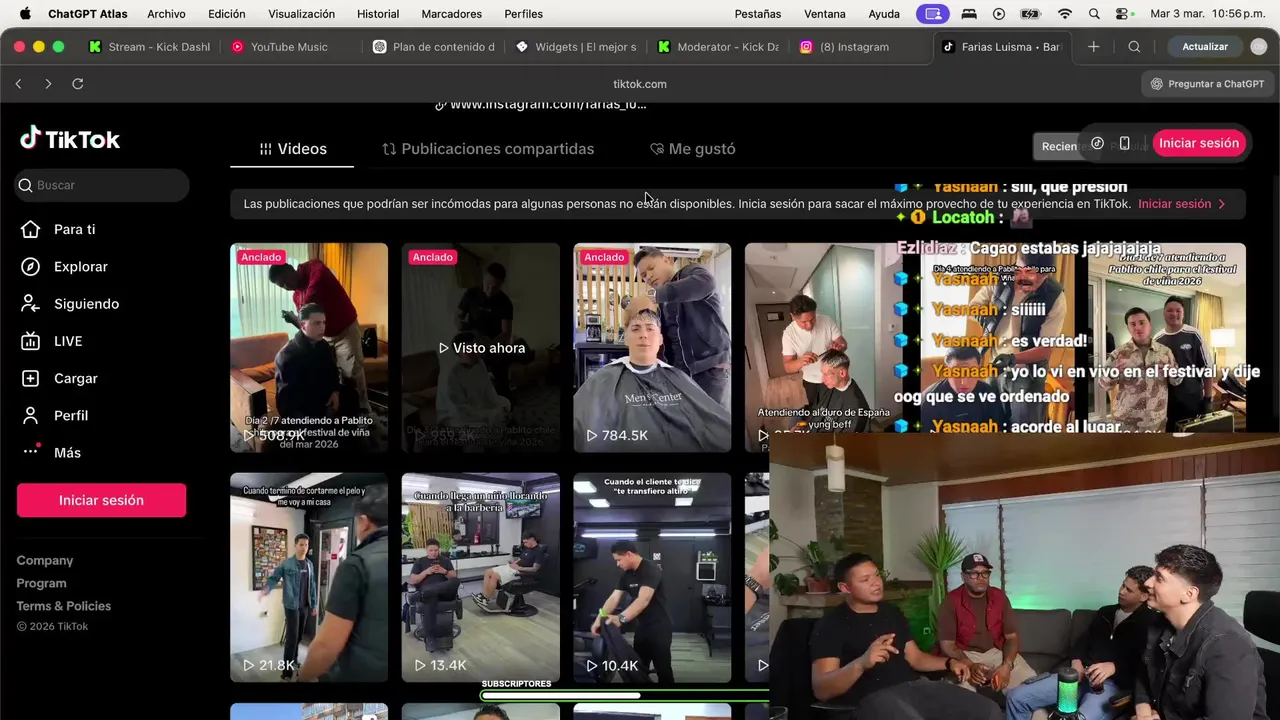
Task: Click the browser back arrow
Action: [x=18, y=84]
